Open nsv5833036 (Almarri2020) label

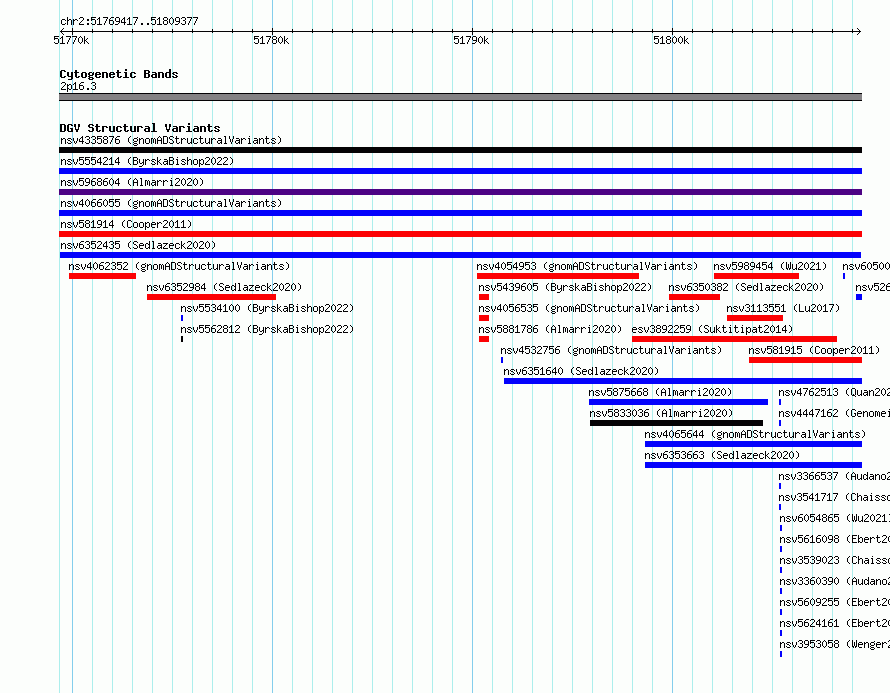point(661,413)
